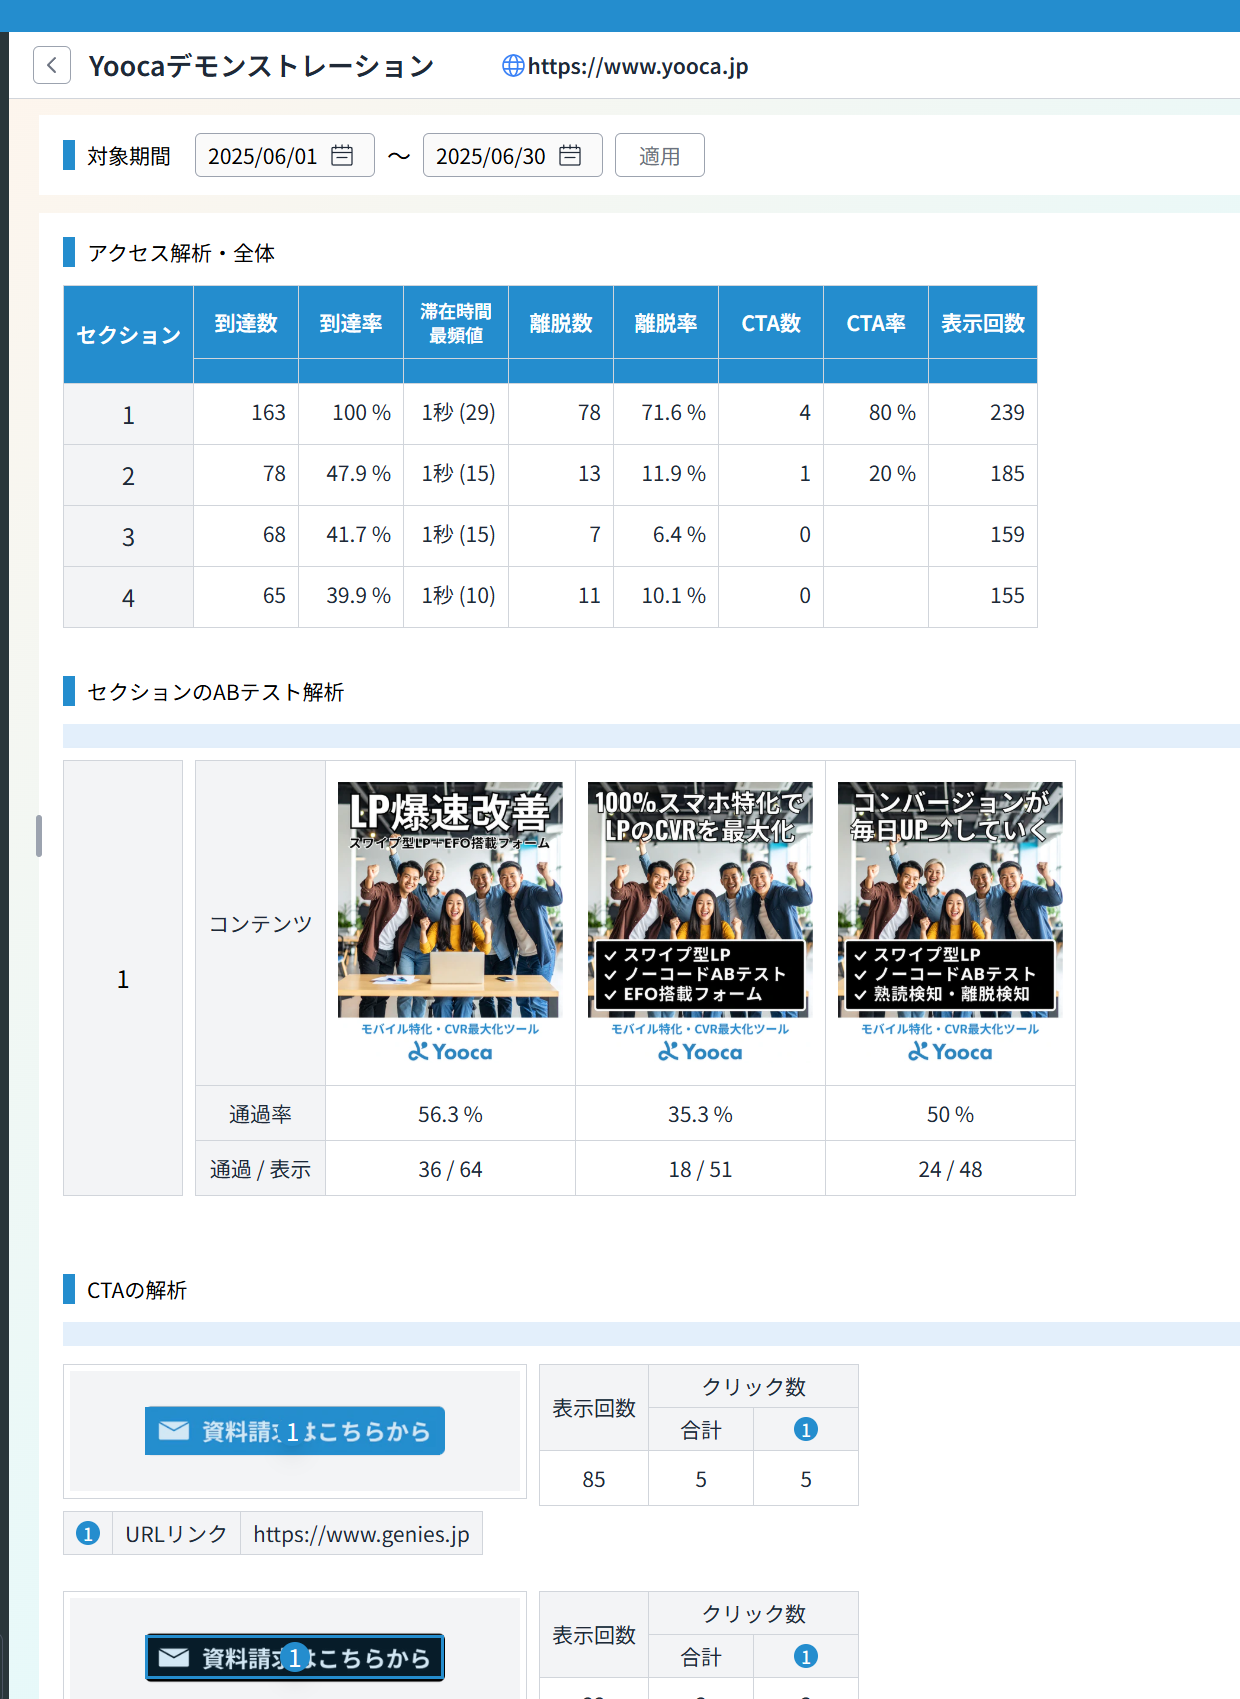Image resolution: width=1240 pixels, height=1699 pixels.
Task: Click the 到達数 column header
Action: coord(246,323)
